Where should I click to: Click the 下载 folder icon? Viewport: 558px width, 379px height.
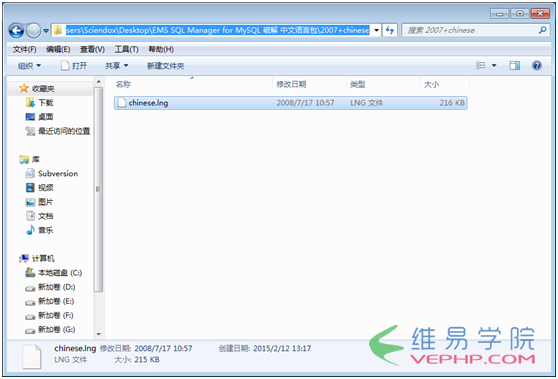[30, 102]
